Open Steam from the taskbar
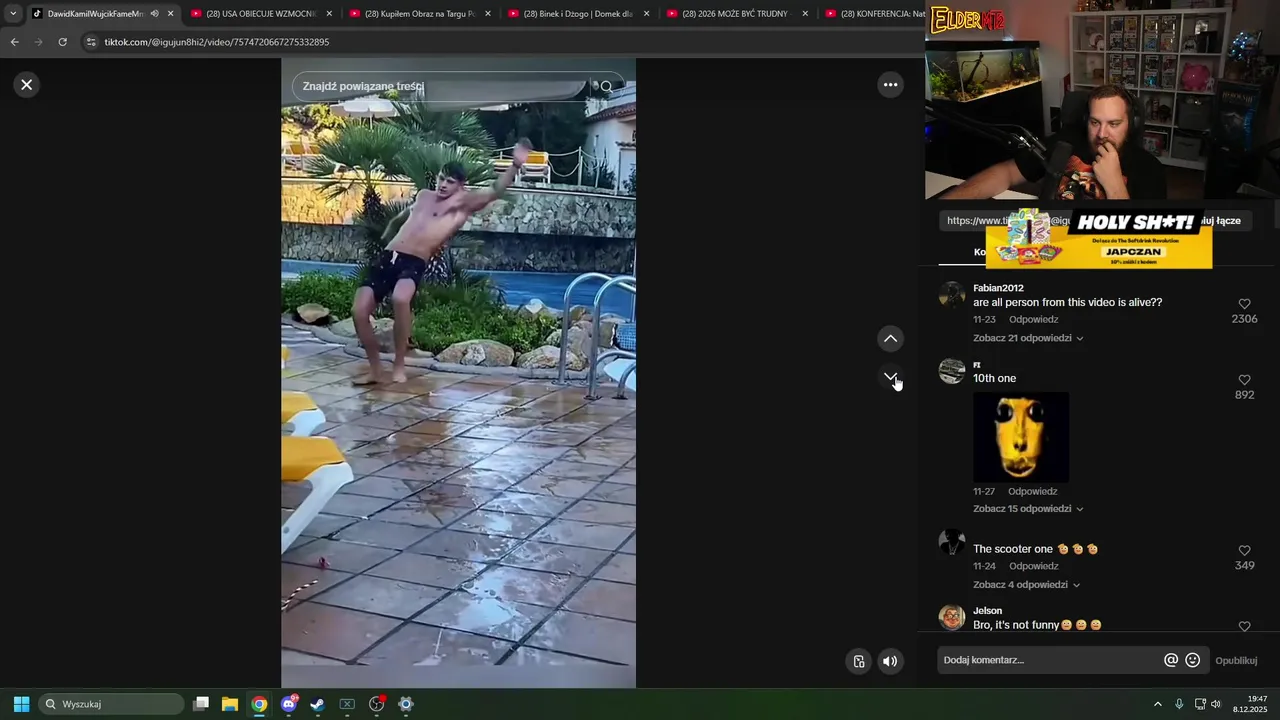Image resolution: width=1280 pixels, height=720 pixels. (x=317, y=704)
